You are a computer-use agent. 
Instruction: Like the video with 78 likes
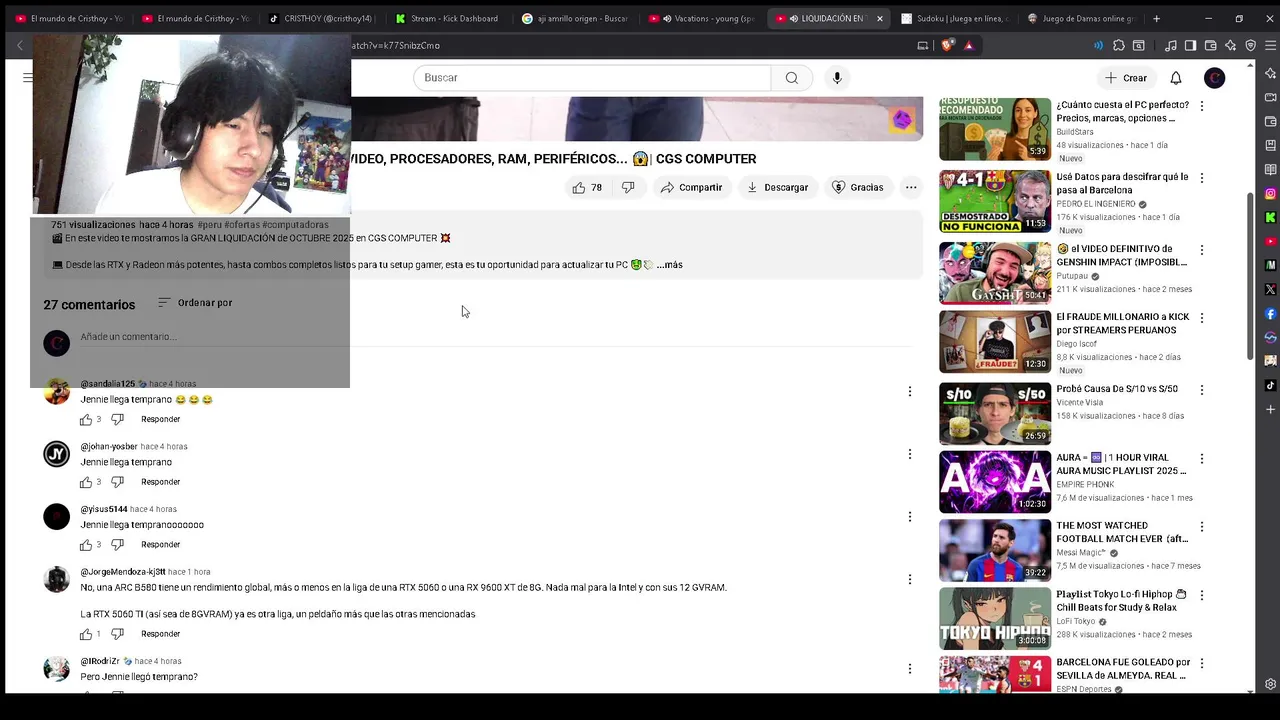click(587, 187)
